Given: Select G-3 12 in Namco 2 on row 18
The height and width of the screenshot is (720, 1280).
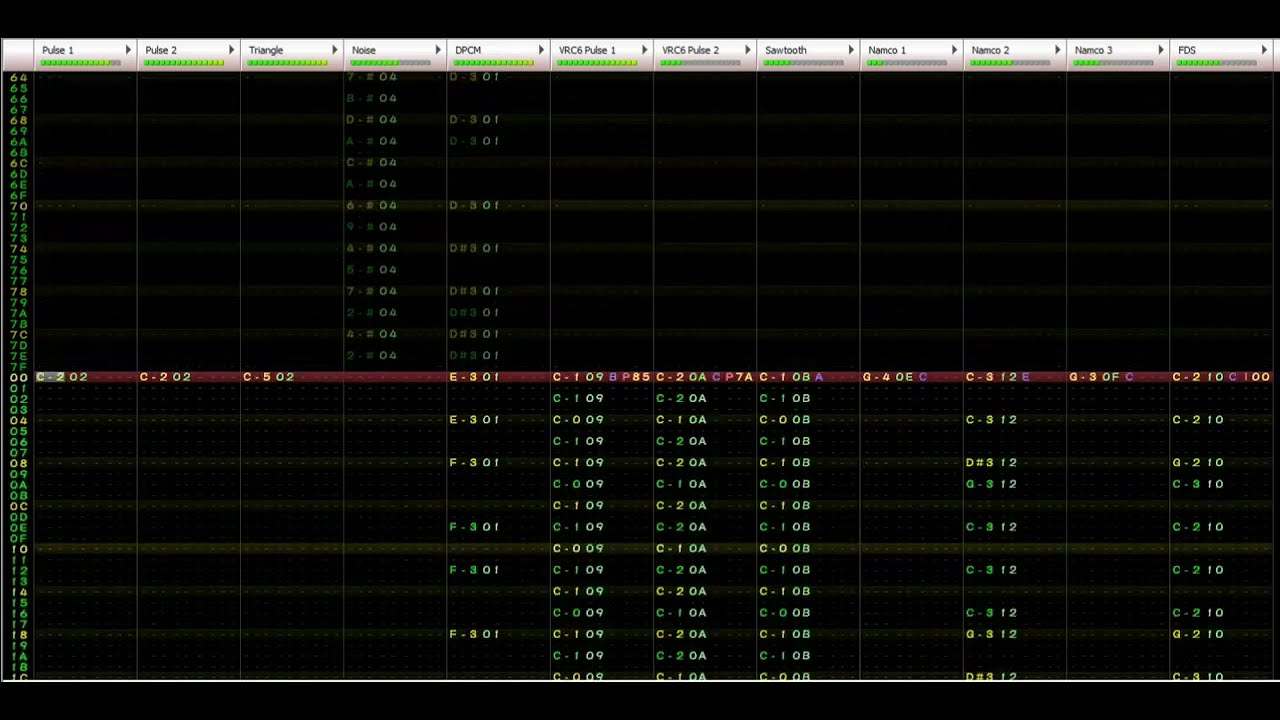Looking at the screenshot, I should point(991,634).
